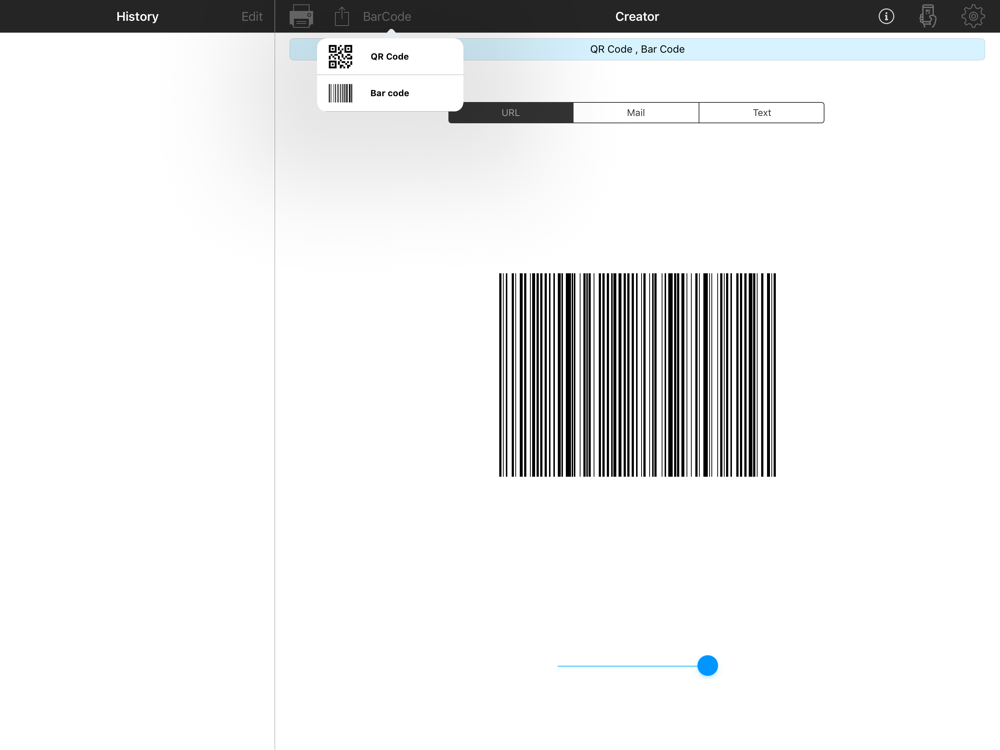The width and height of the screenshot is (1000, 750).
Task: Open the info icon in the top bar
Action: click(886, 16)
